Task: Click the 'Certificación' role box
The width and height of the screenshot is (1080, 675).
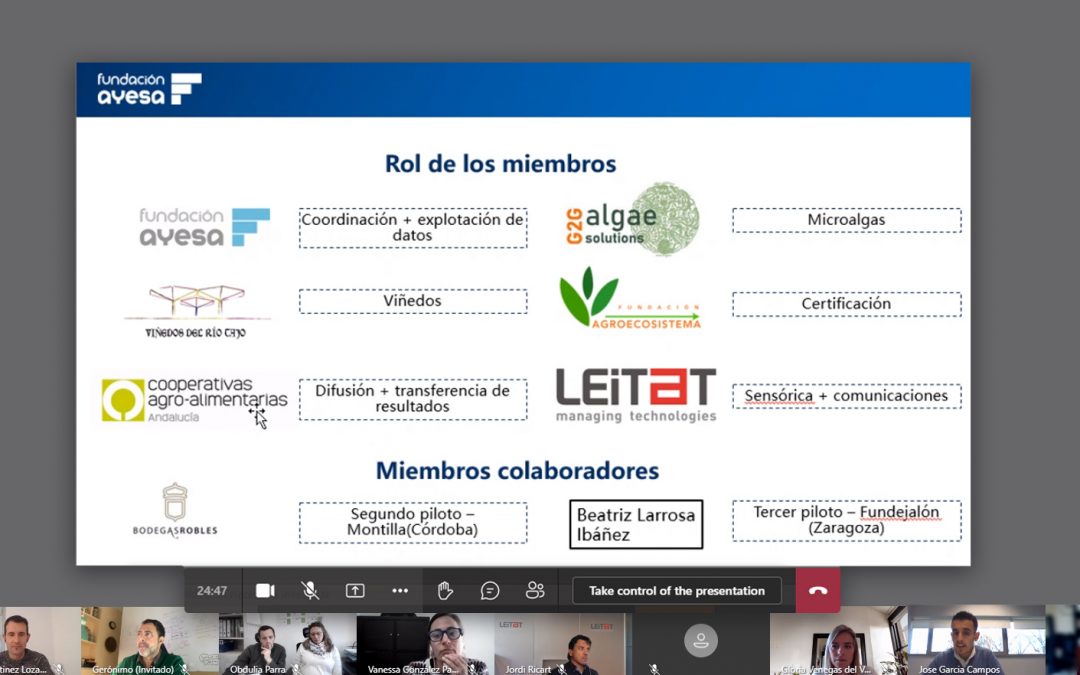Action: point(847,304)
